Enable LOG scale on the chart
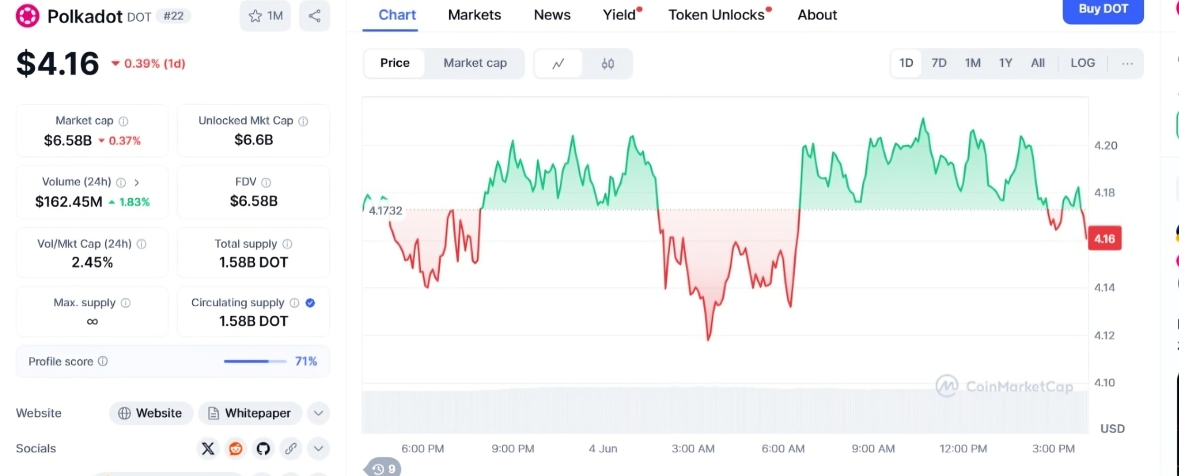The width and height of the screenshot is (1179, 476). point(1083,63)
